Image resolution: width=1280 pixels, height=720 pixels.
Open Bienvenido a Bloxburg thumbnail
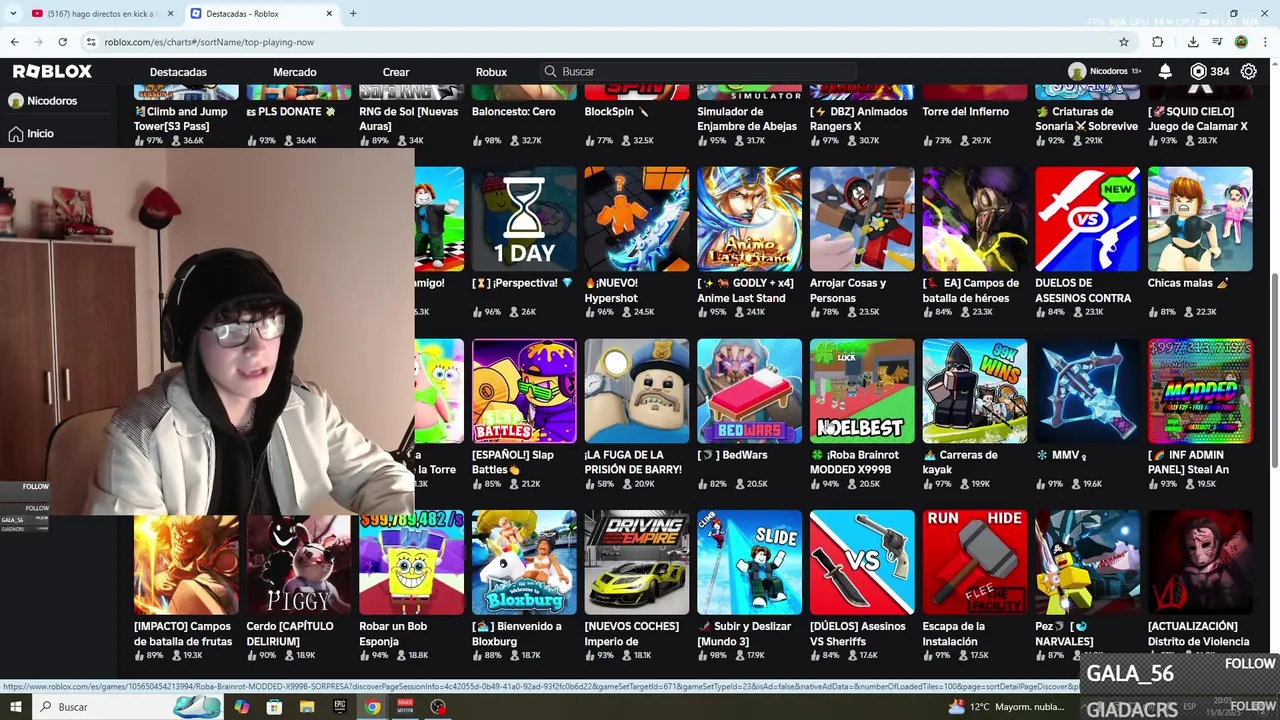[524, 563]
